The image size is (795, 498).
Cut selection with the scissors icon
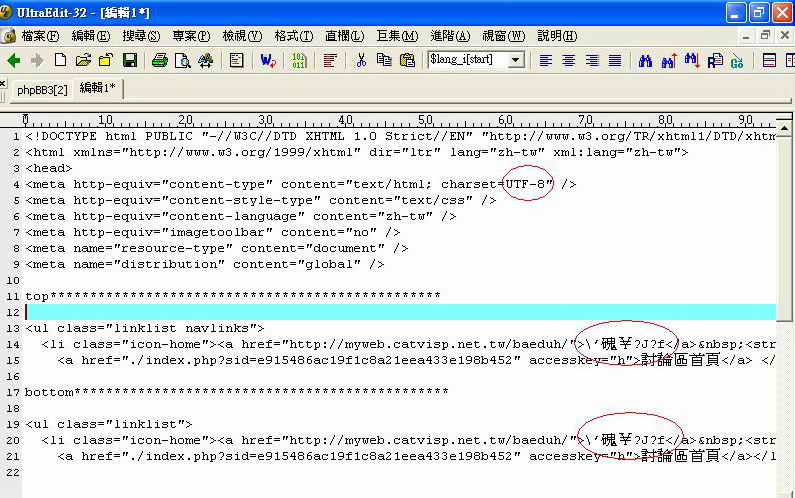(x=361, y=61)
